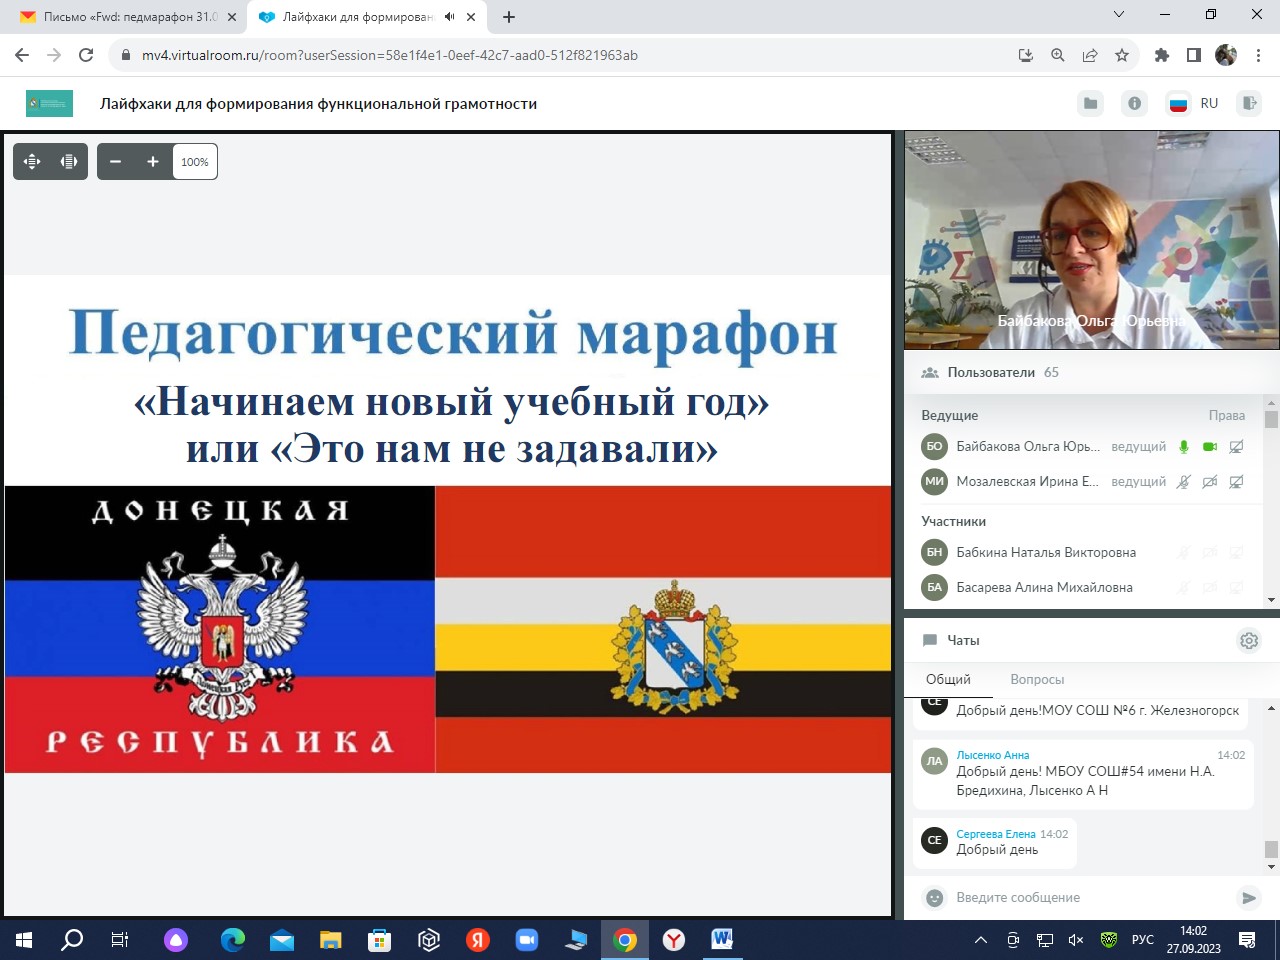
Task: Switch to the Письмо Fwd педмарафон browser tab
Action: [x=125, y=17]
